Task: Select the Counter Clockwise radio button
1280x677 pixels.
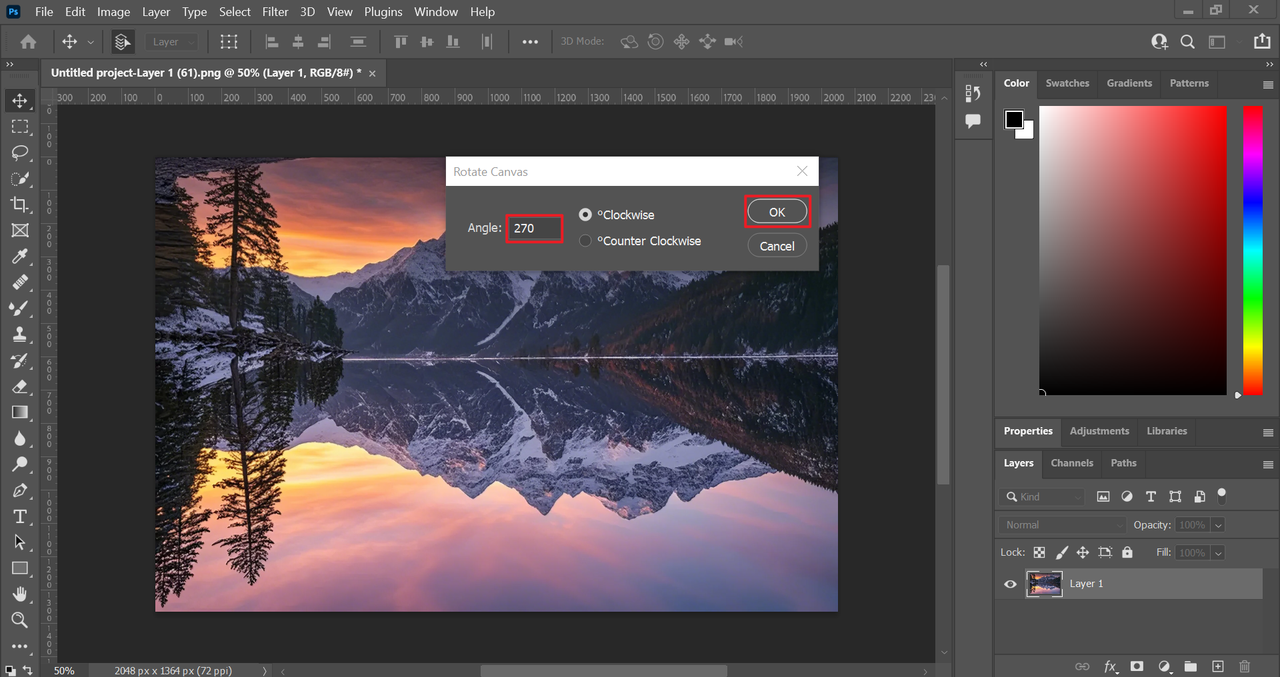Action: coord(586,241)
